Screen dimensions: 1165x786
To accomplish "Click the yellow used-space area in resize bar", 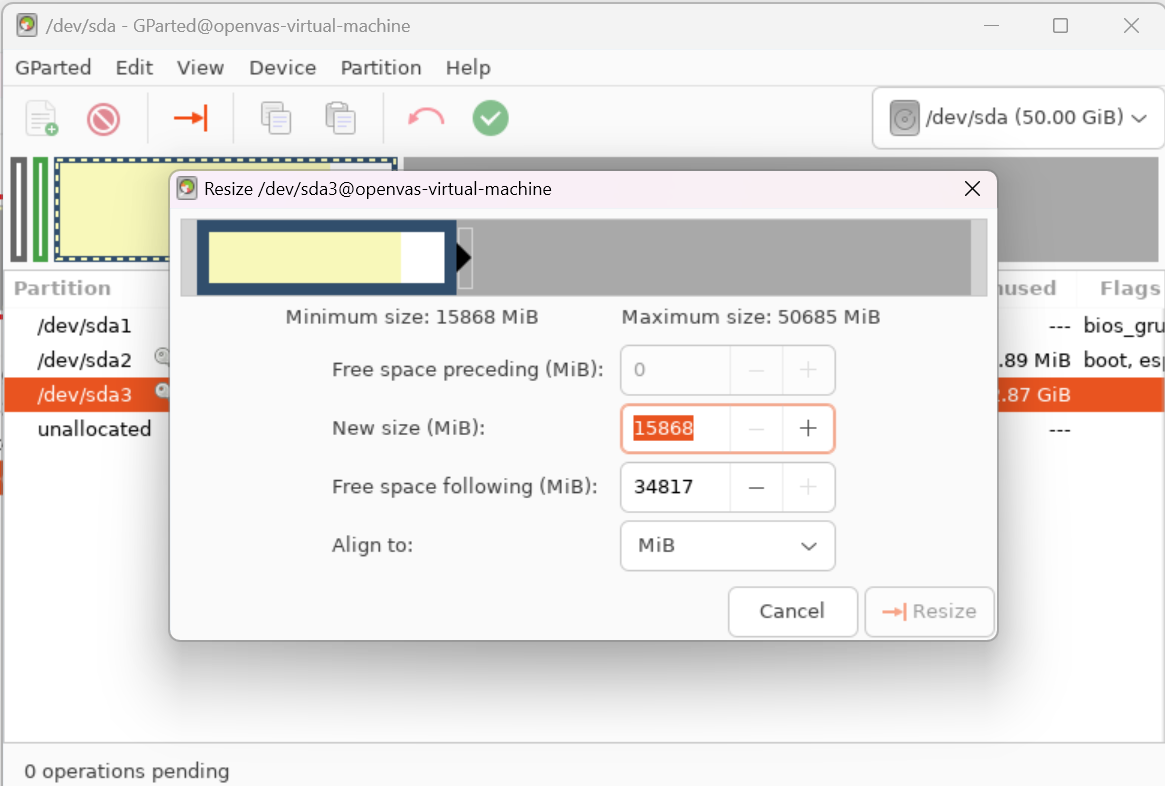I will point(305,257).
